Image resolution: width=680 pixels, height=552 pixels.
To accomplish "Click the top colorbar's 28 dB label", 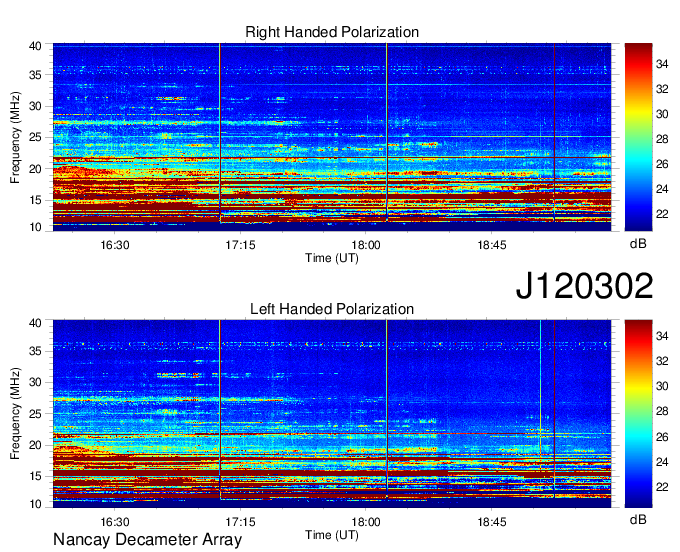I will tap(662, 139).
